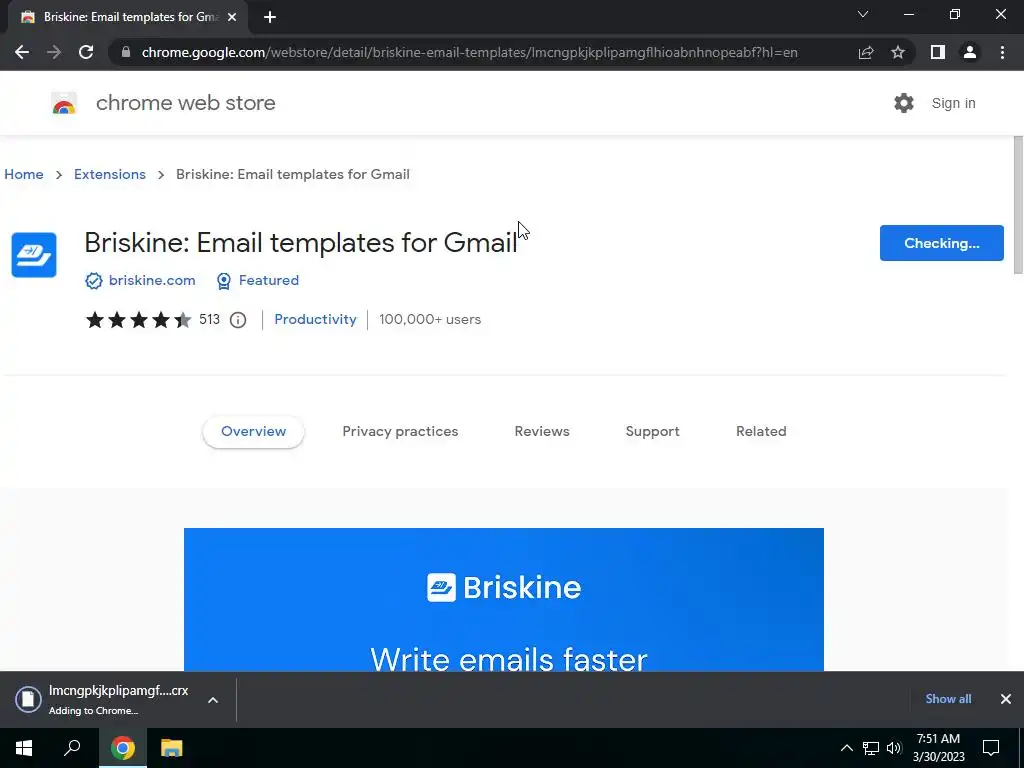Viewport: 1024px width, 768px height.
Task: Close the Briskine browser tab
Action: (232, 17)
